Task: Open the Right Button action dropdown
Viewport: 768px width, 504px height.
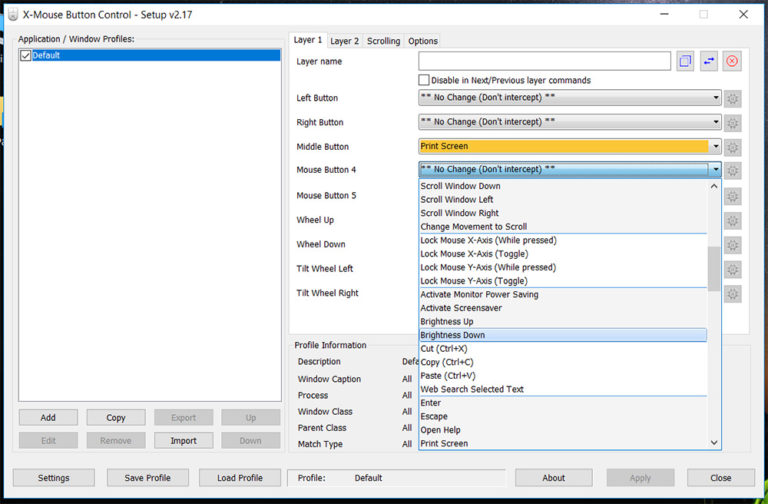Action: tap(570, 121)
